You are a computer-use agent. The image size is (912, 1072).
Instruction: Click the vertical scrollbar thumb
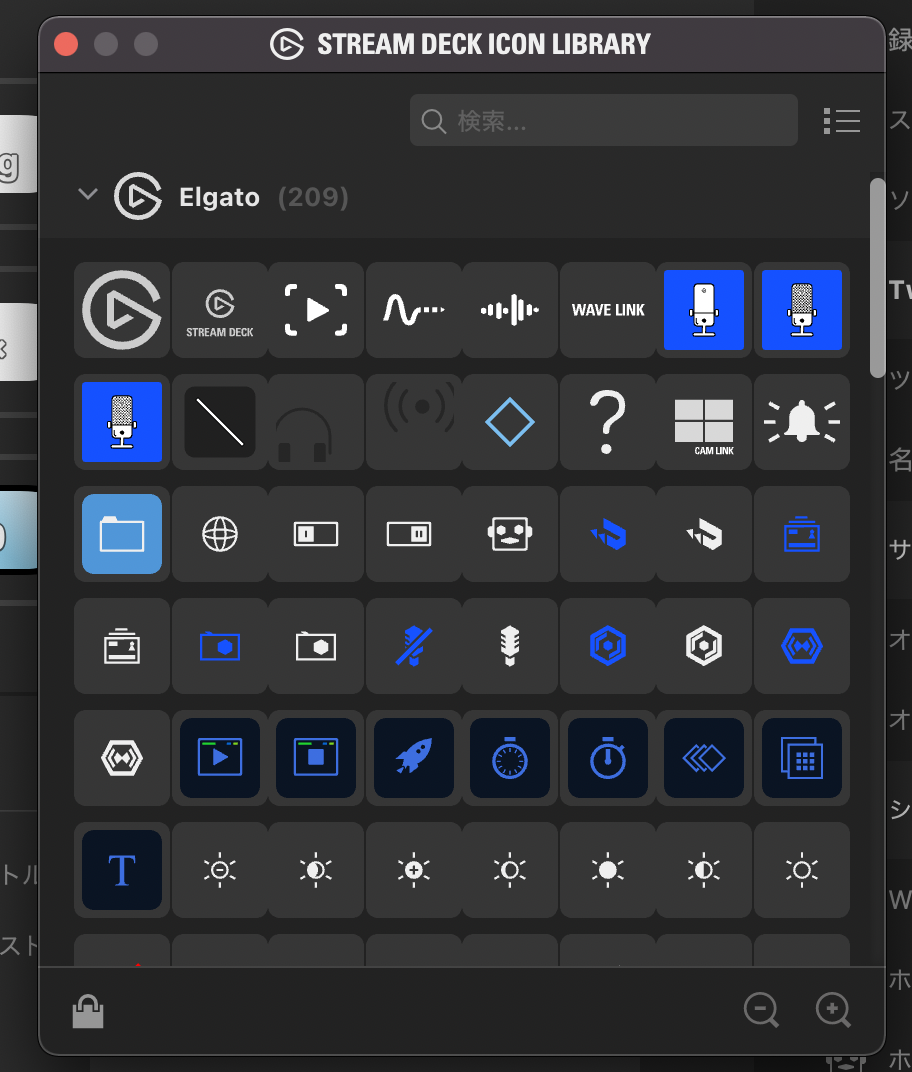tap(877, 275)
